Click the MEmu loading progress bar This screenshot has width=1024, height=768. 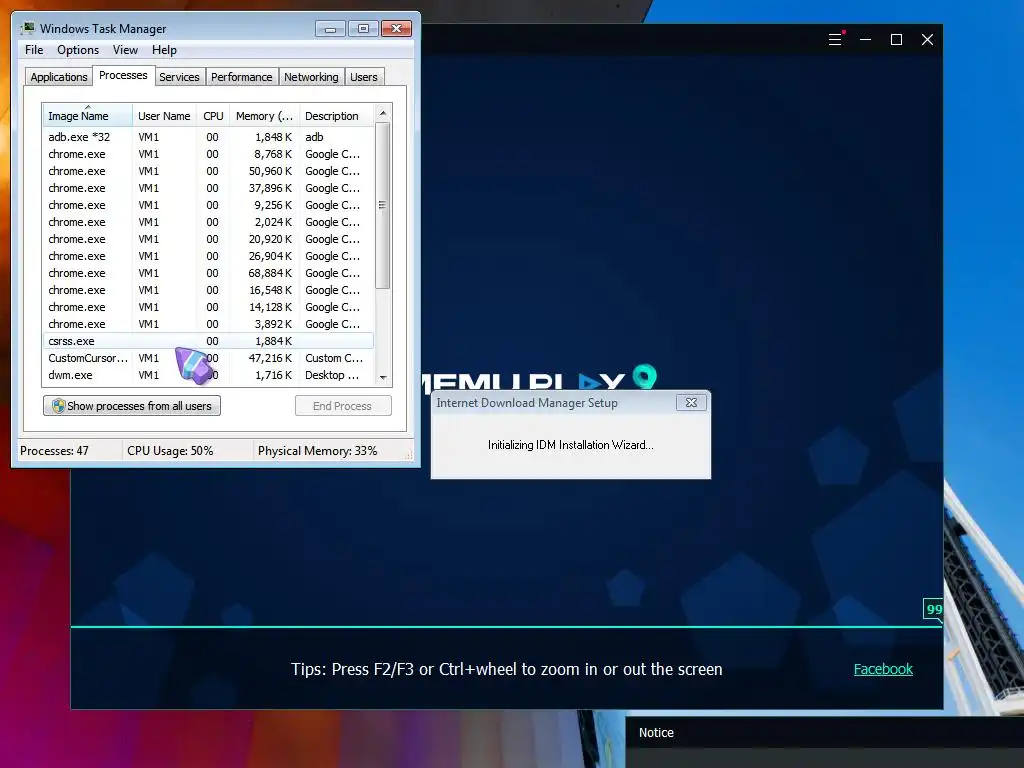(506, 626)
